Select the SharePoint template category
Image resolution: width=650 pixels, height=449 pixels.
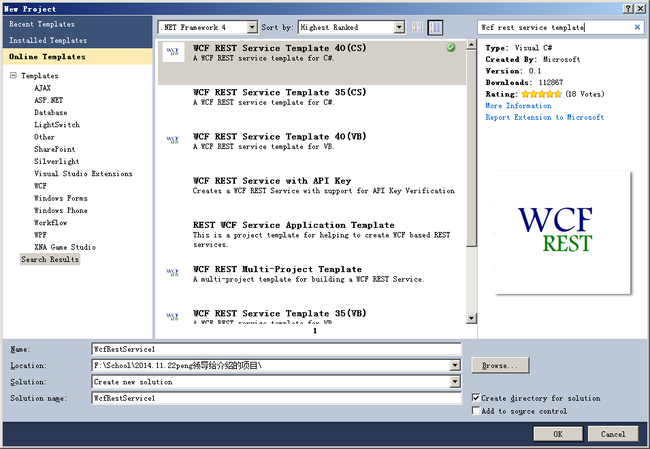point(54,149)
